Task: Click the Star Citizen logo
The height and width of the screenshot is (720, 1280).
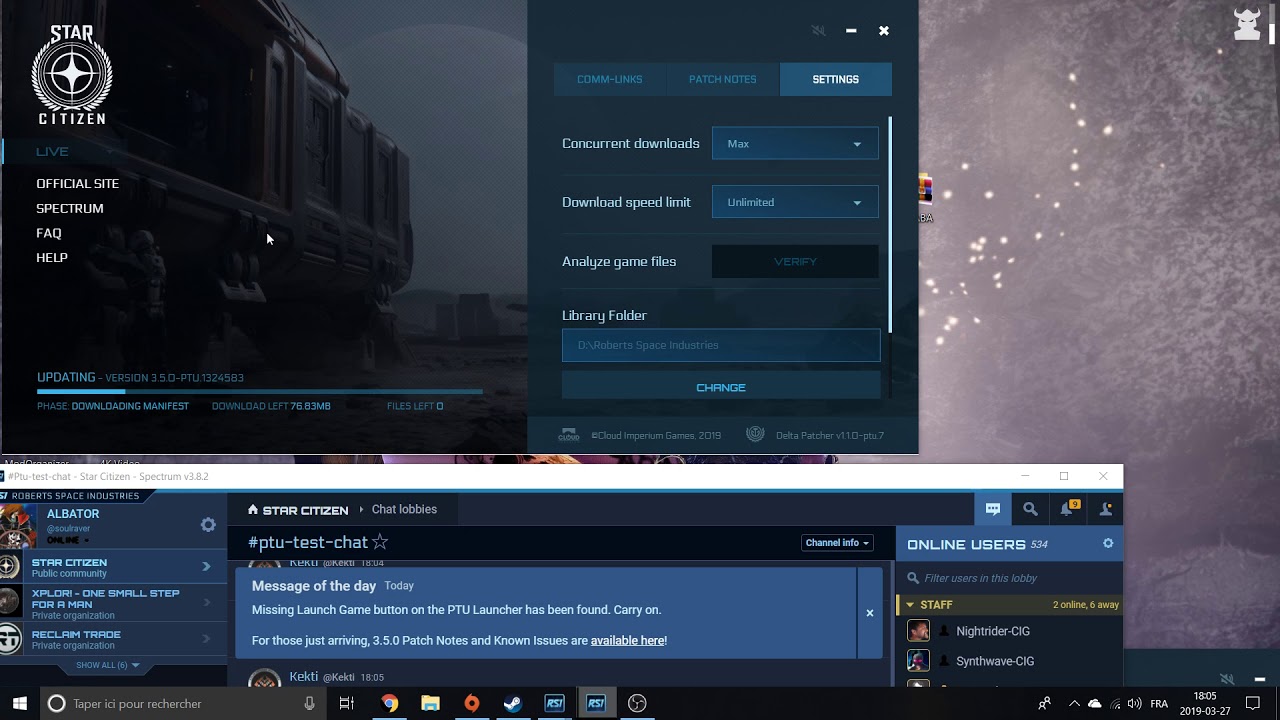Action: click(x=72, y=75)
